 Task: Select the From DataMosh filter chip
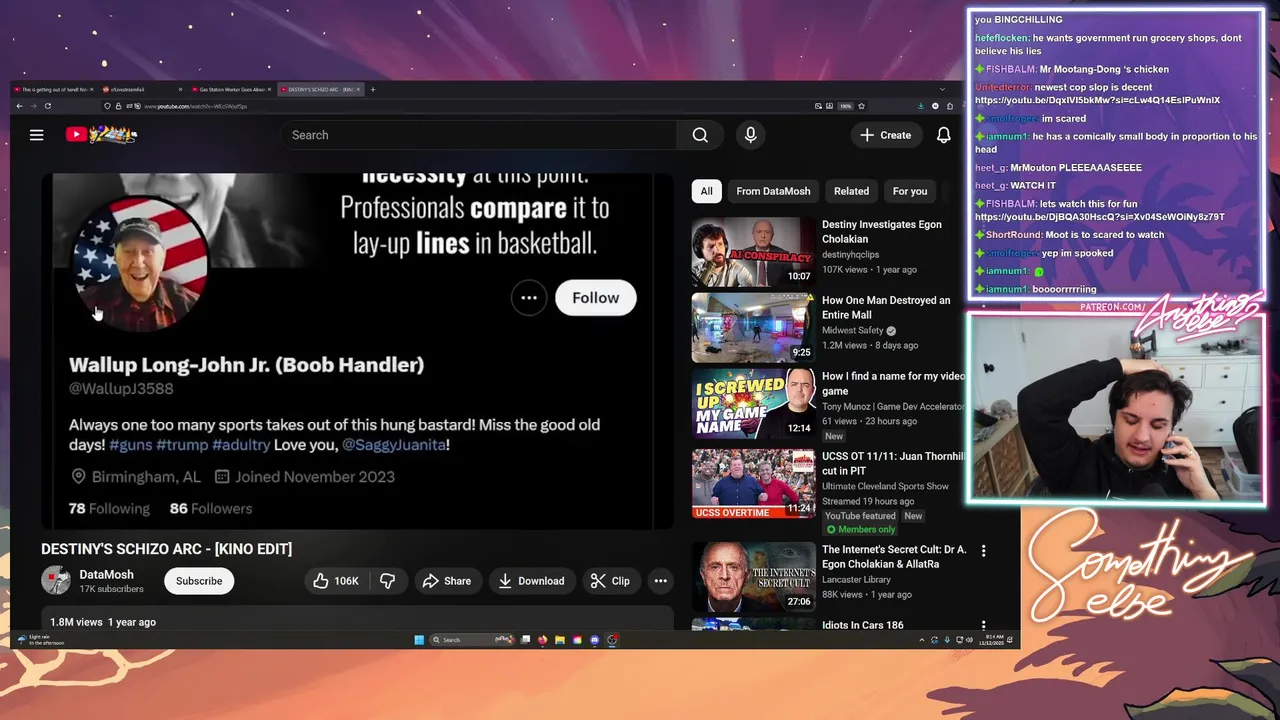click(773, 191)
